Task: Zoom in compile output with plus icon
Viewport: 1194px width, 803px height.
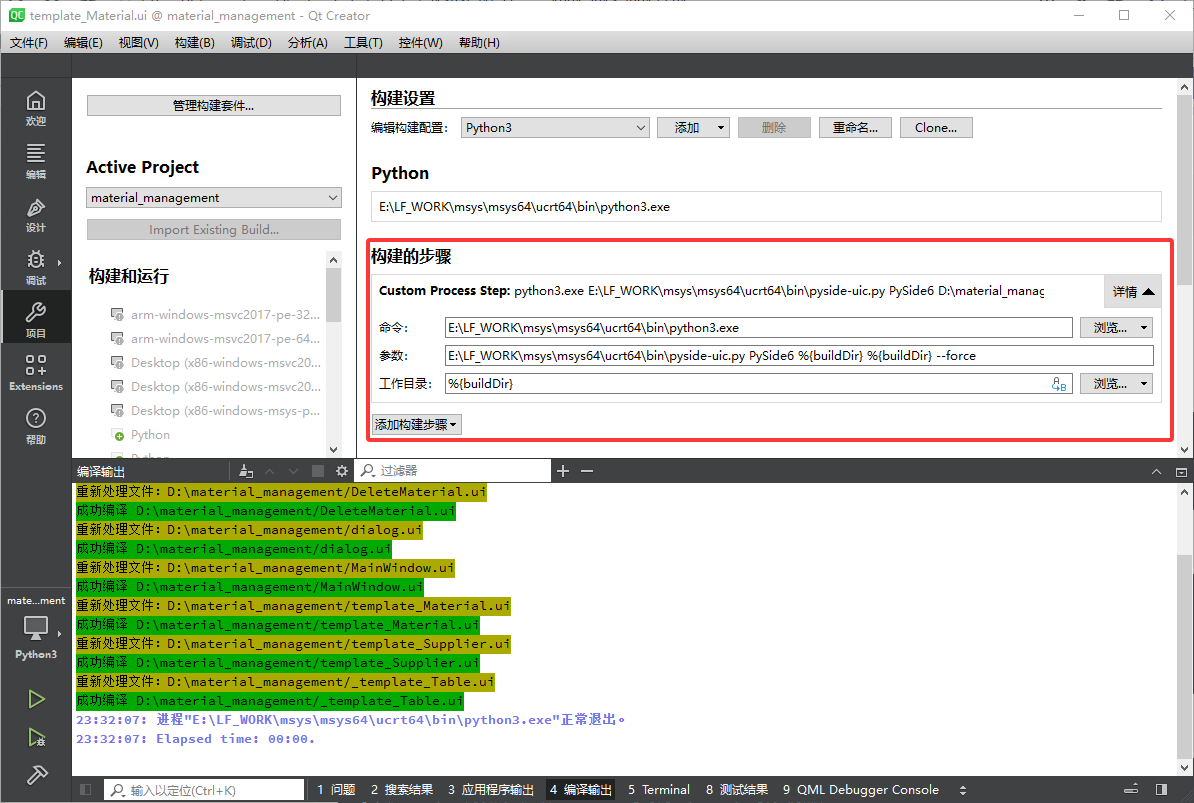Action: pos(563,471)
